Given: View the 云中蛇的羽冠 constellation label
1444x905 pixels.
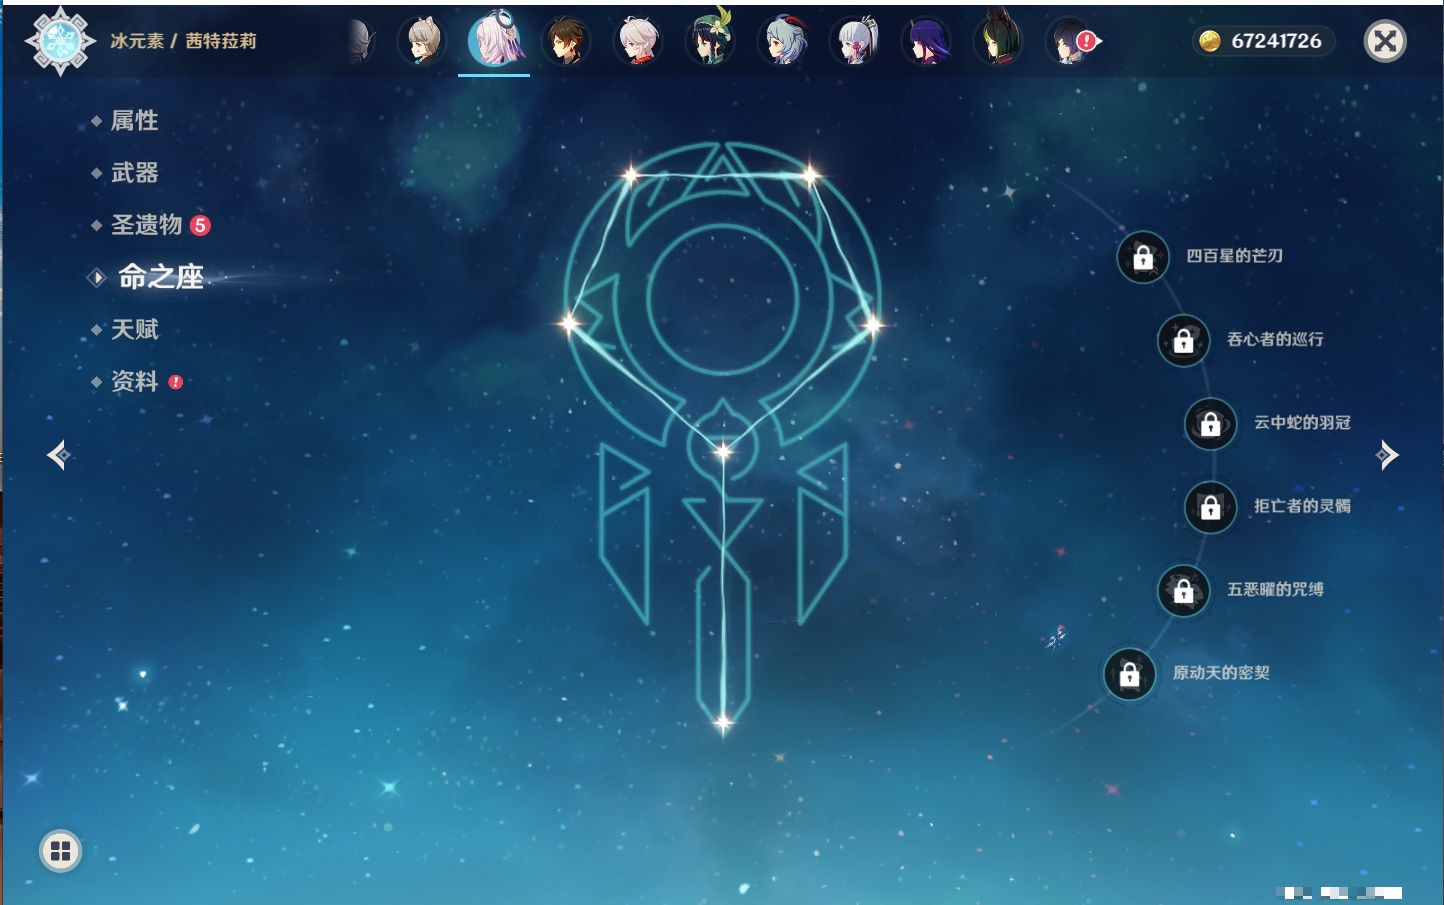Looking at the screenshot, I should [1302, 422].
